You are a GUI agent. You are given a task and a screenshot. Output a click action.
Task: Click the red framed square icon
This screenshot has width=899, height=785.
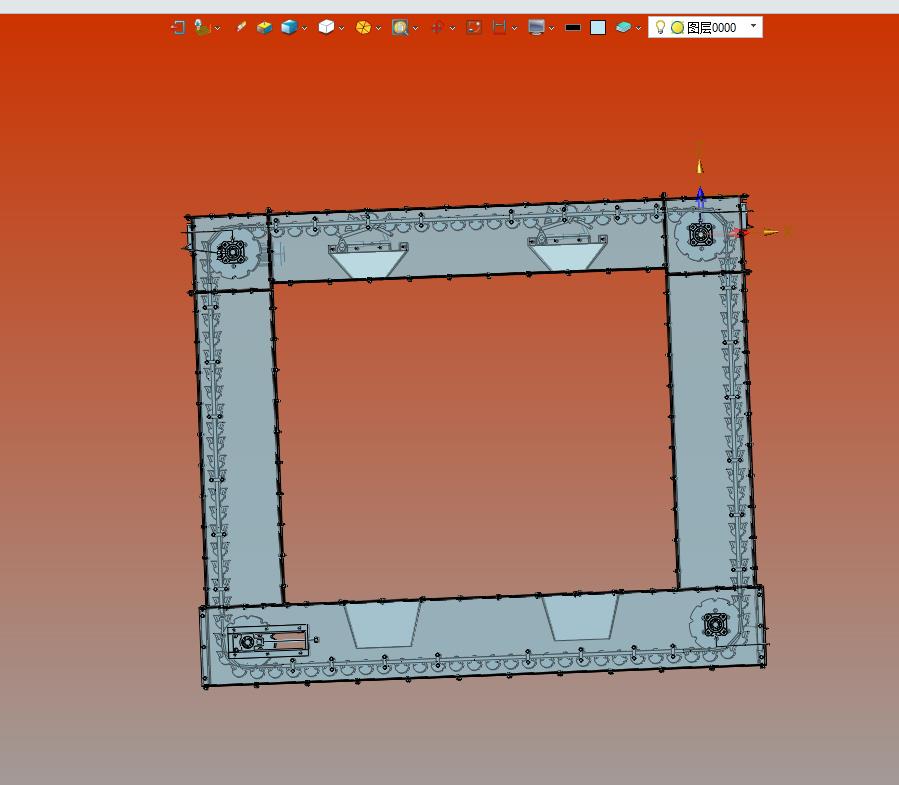[x=474, y=28]
